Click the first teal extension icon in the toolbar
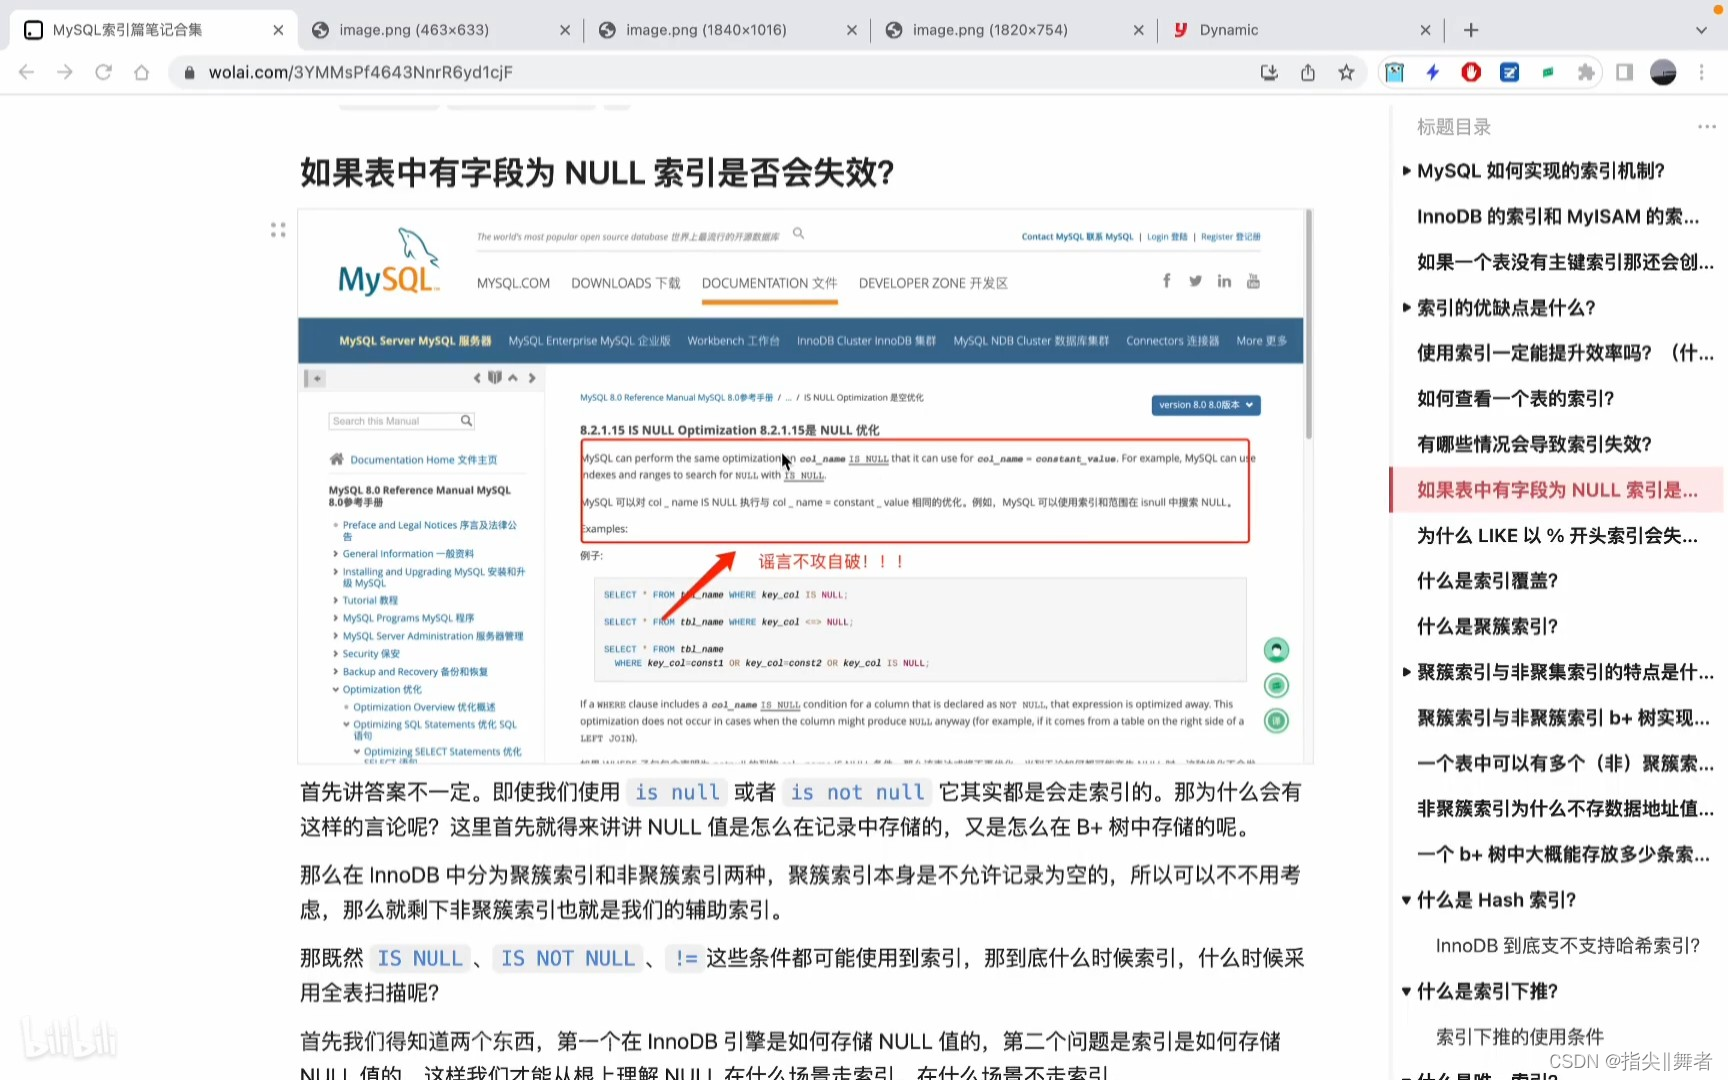Image resolution: width=1728 pixels, height=1080 pixels. tap(1395, 72)
